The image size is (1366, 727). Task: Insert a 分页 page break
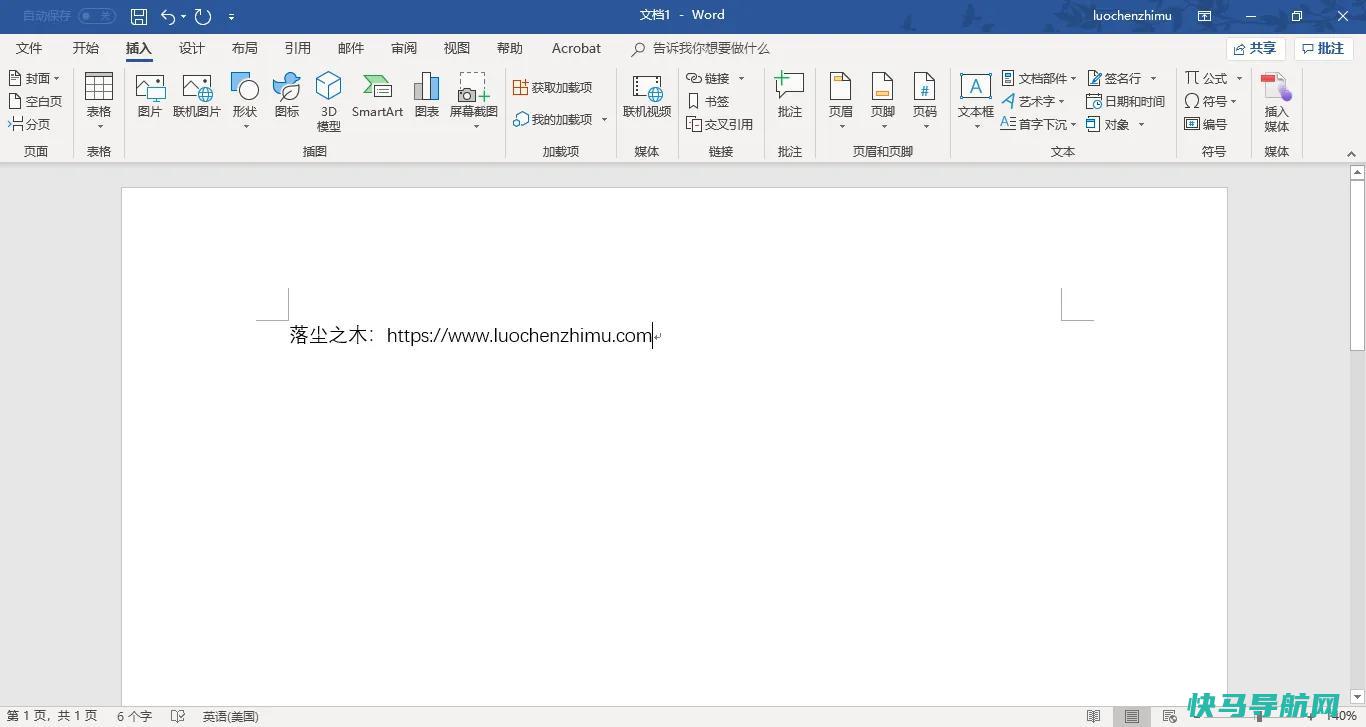(29, 124)
